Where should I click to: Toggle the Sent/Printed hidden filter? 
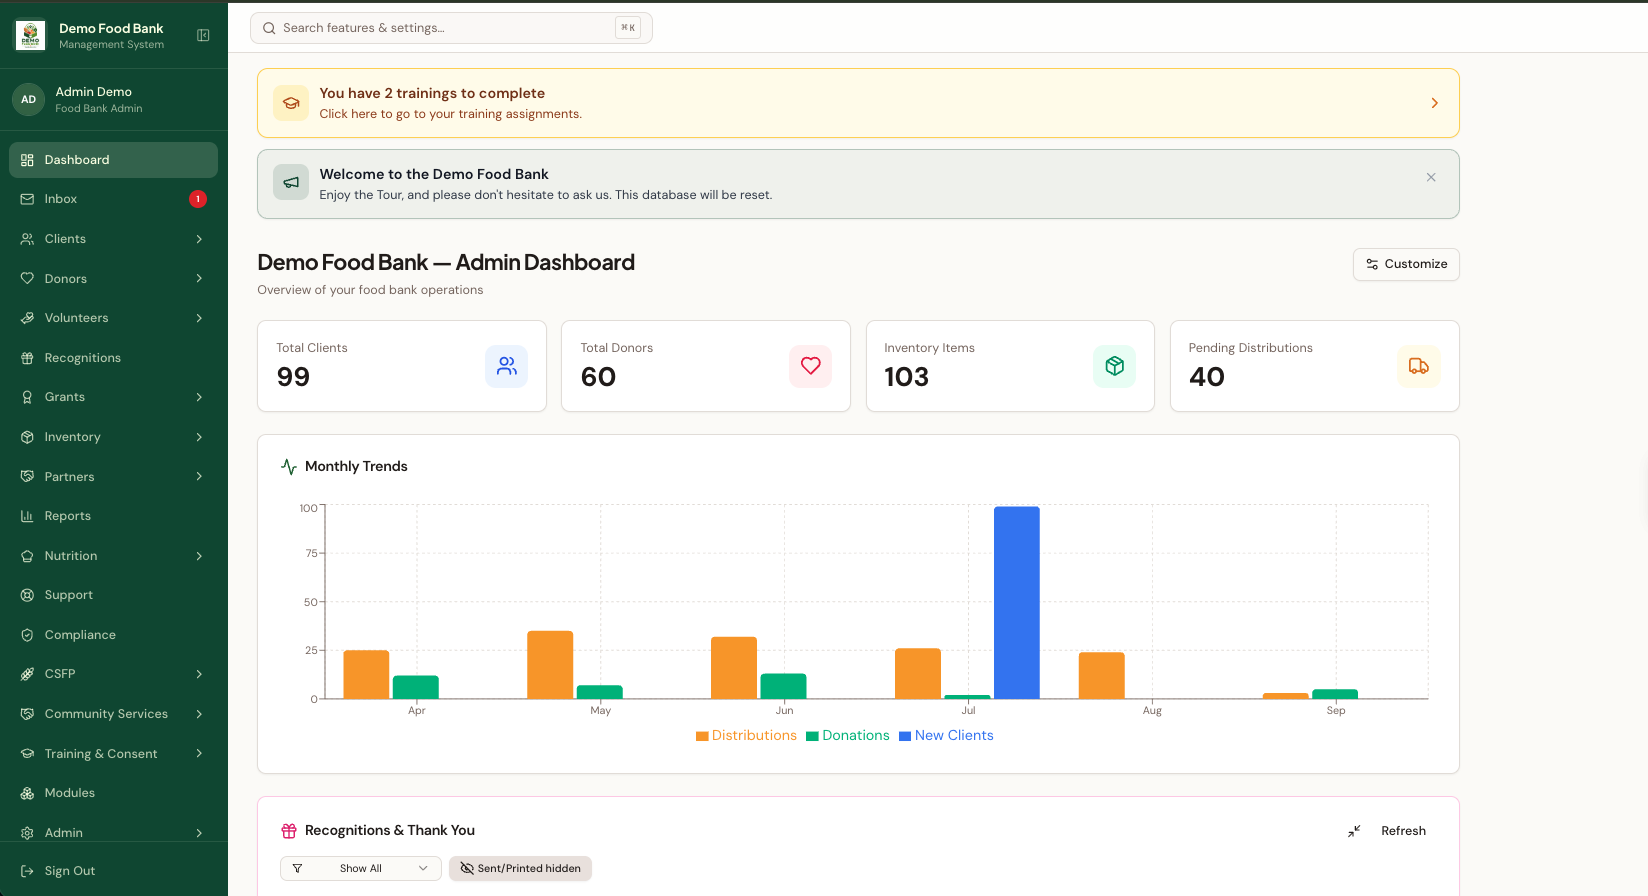[x=520, y=868]
